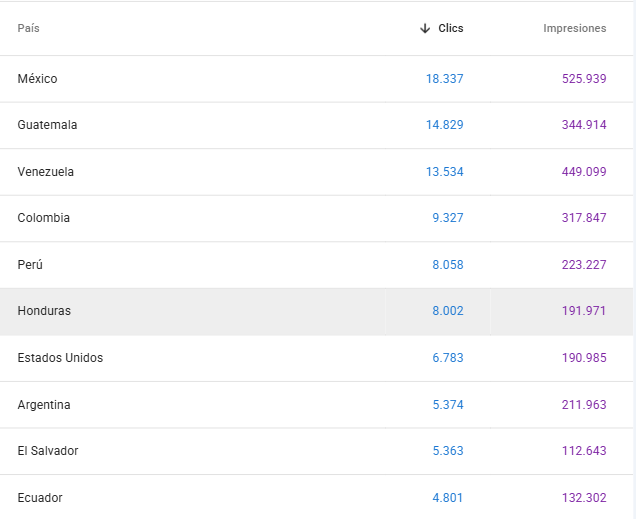Click Argentina impressions value 211.963
The height and width of the screenshot is (519, 636).
pos(584,405)
